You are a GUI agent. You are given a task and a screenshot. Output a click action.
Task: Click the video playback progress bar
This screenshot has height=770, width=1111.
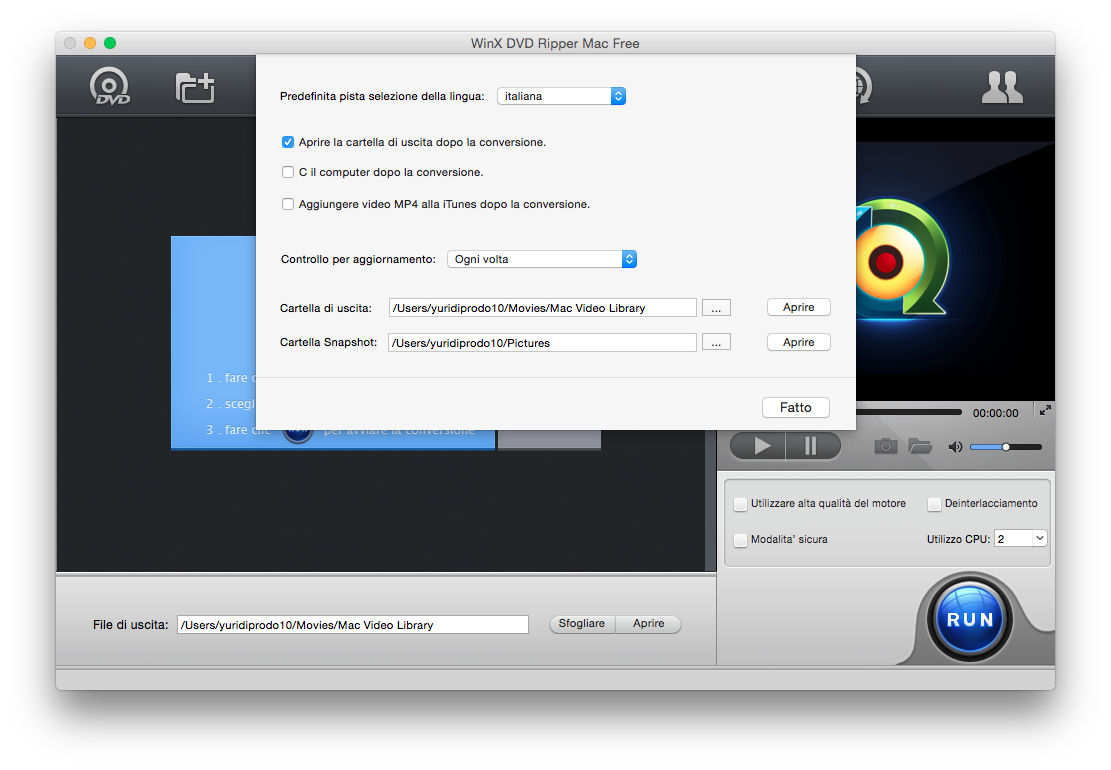909,412
